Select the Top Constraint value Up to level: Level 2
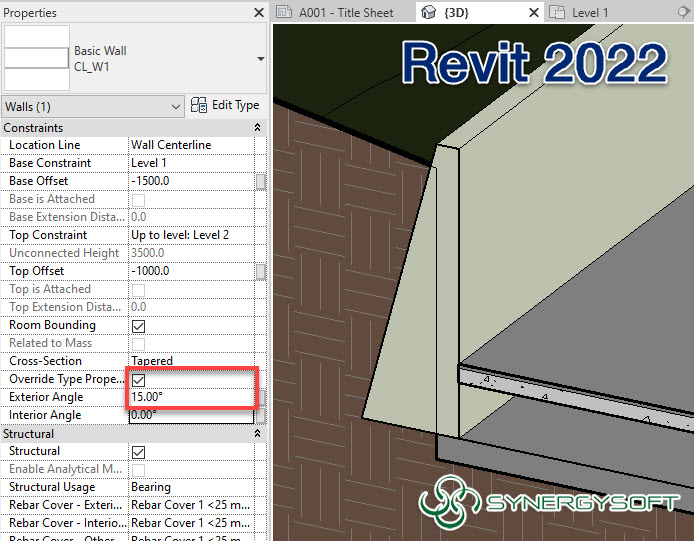 192,235
